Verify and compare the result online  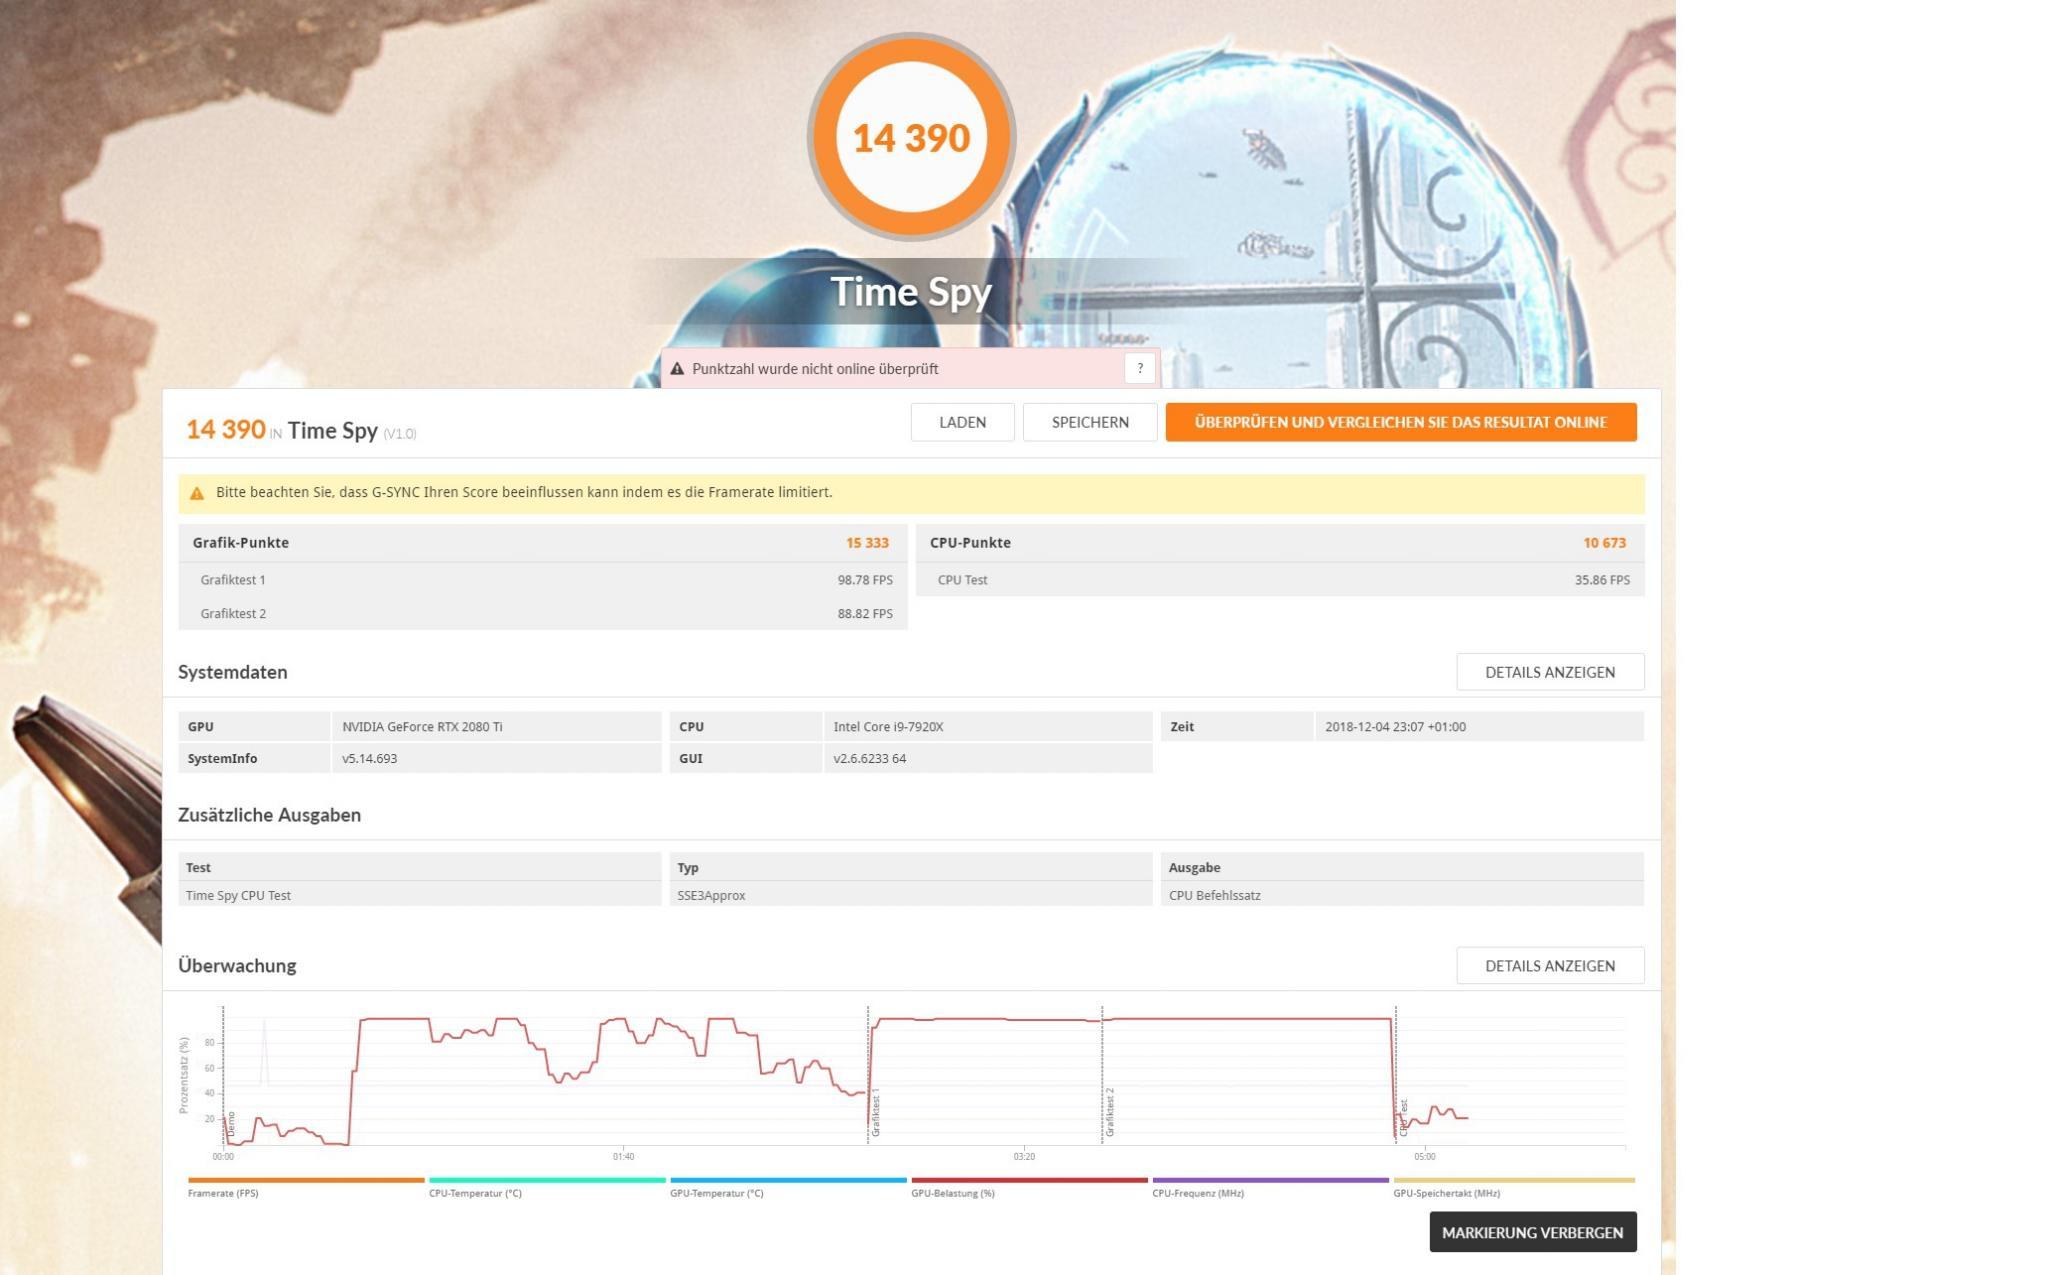[x=1400, y=422]
